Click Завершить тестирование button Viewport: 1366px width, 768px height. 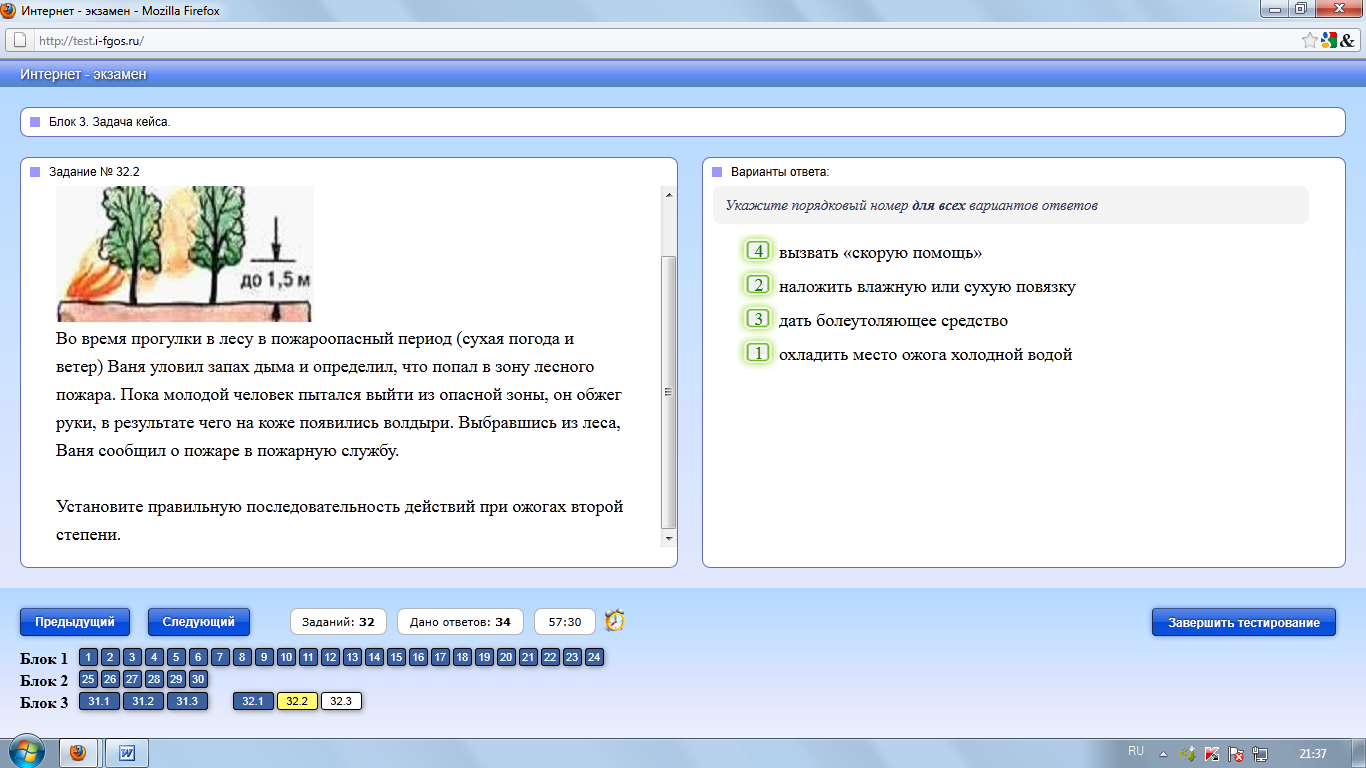coord(1244,622)
